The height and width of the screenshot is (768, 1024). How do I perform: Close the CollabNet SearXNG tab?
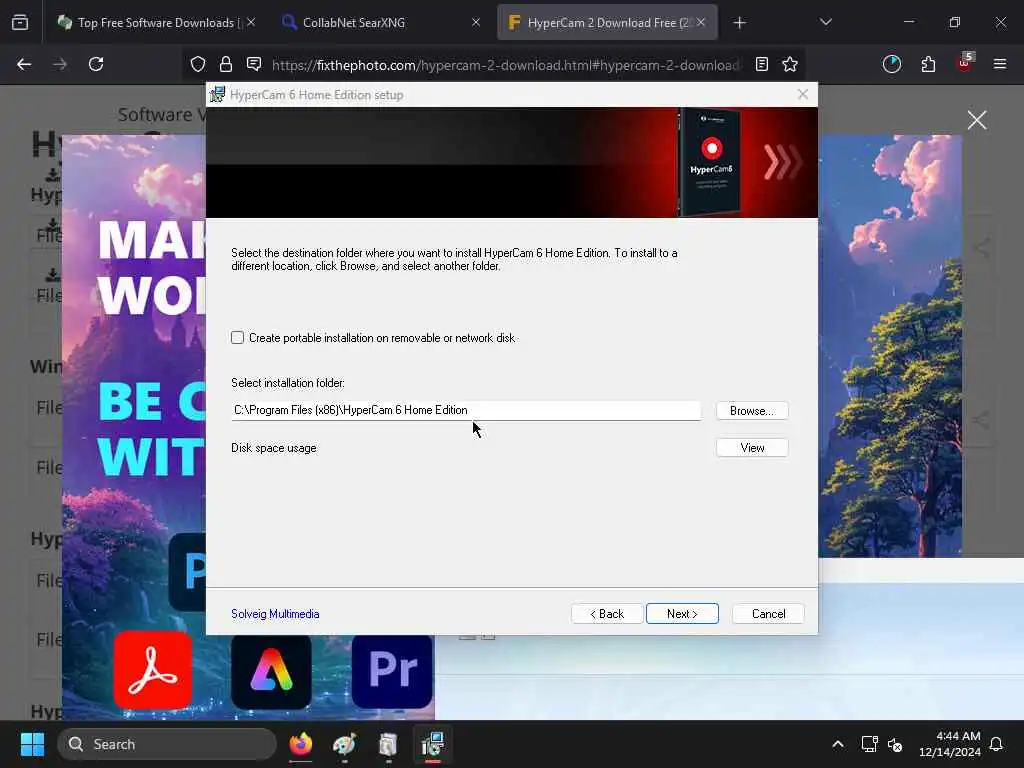(x=475, y=22)
